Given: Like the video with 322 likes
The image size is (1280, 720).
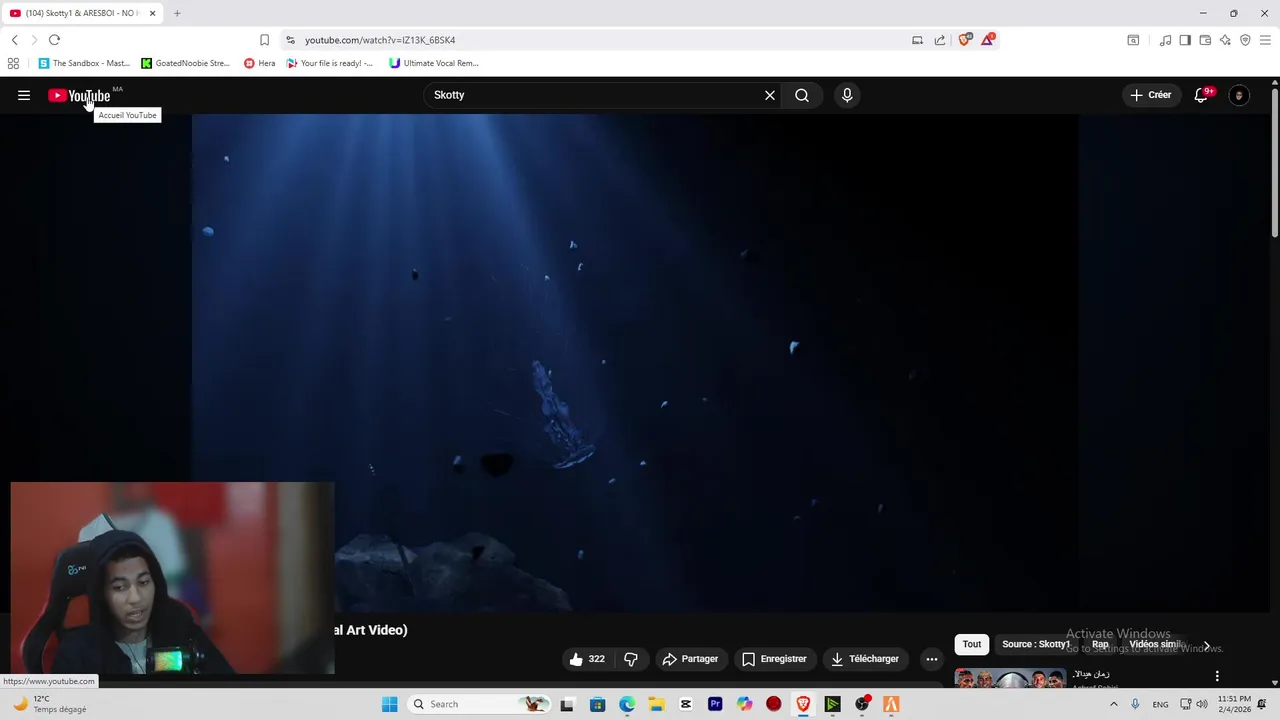Looking at the screenshot, I should click(x=587, y=659).
